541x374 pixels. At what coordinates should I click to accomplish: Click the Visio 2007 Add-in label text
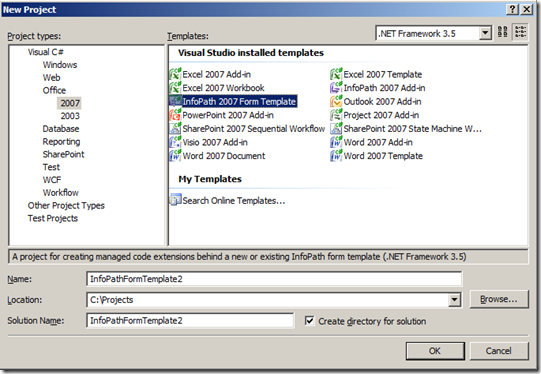[x=215, y=142]
